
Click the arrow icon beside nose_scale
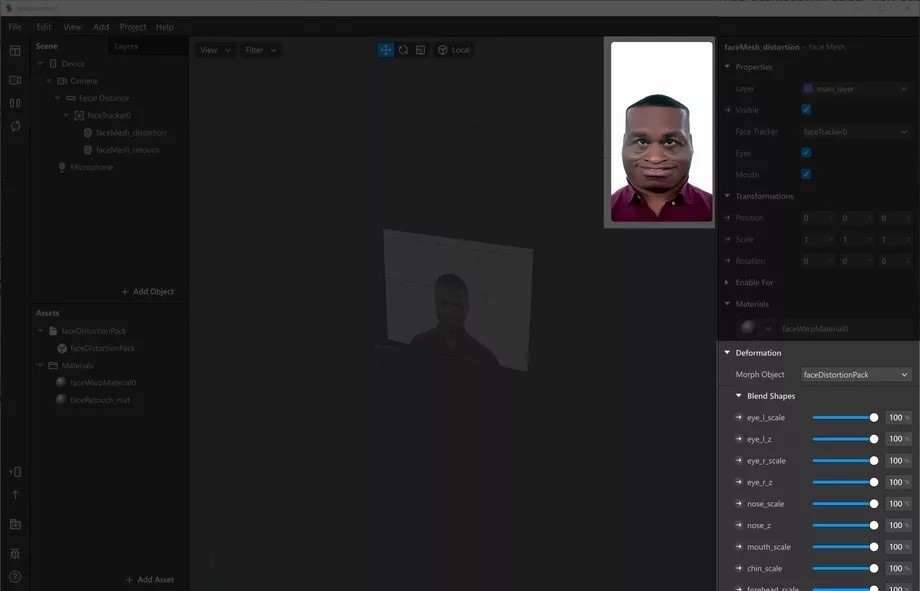(x=739, y=504)
